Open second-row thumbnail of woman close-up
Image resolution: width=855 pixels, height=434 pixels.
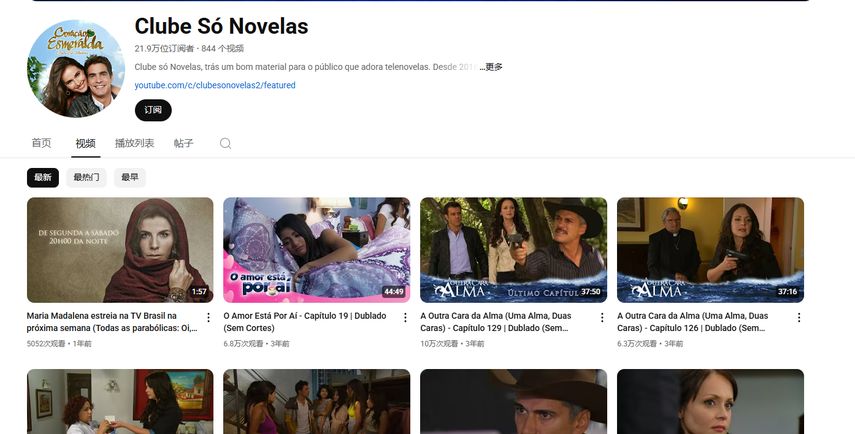click(x=711, y=402)
